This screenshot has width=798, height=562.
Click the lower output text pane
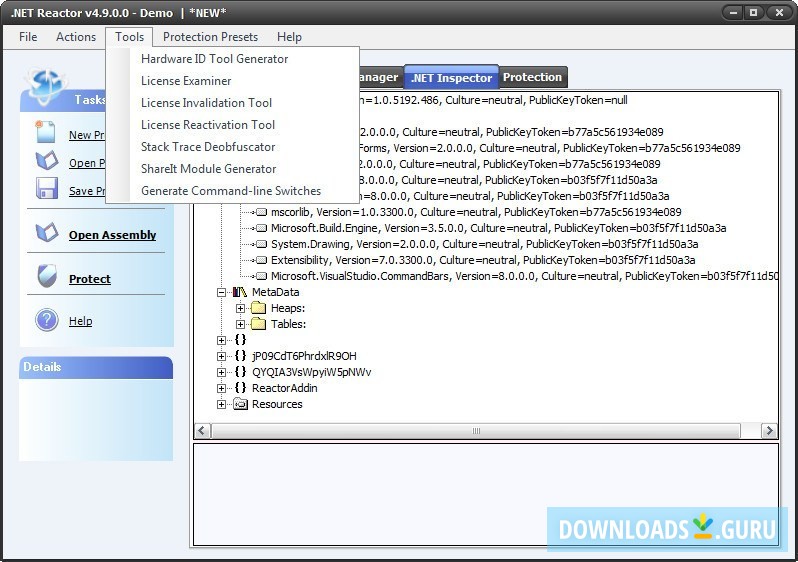pyautogui.click(x=486, y=494)
